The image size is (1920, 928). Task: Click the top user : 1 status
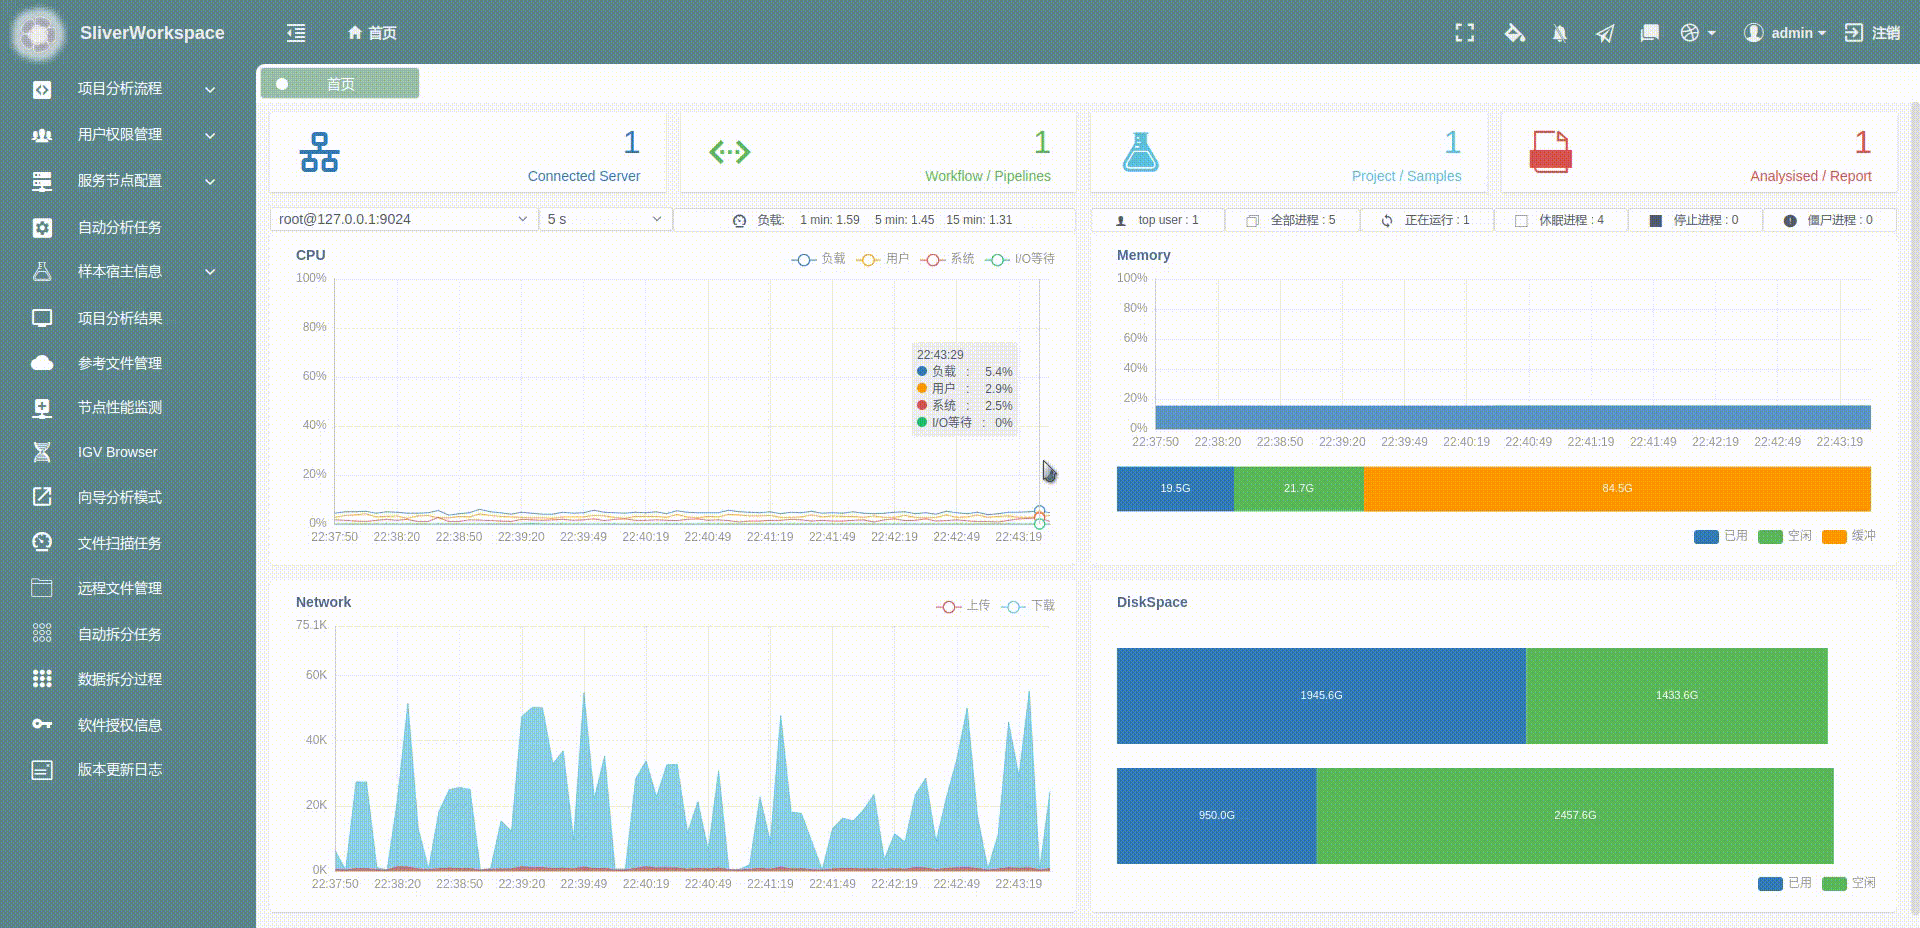1158,220
